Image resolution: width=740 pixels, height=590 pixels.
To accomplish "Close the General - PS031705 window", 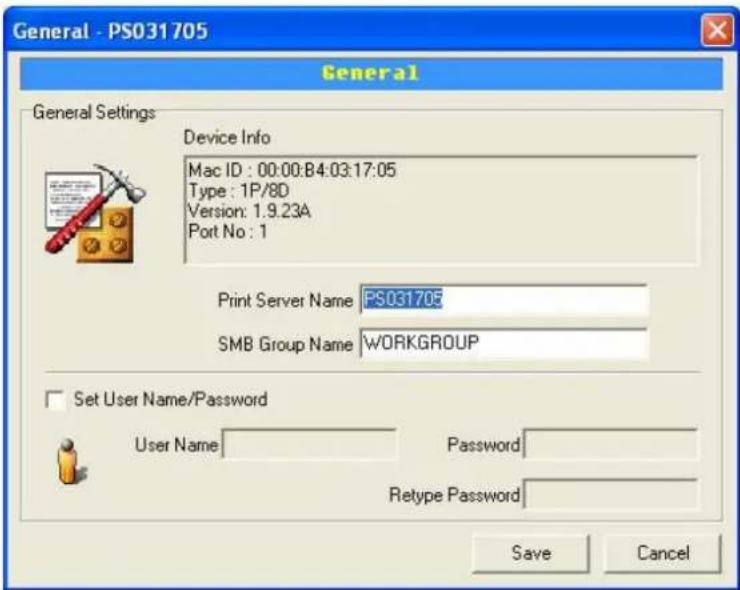I will [x=717, y=31].
